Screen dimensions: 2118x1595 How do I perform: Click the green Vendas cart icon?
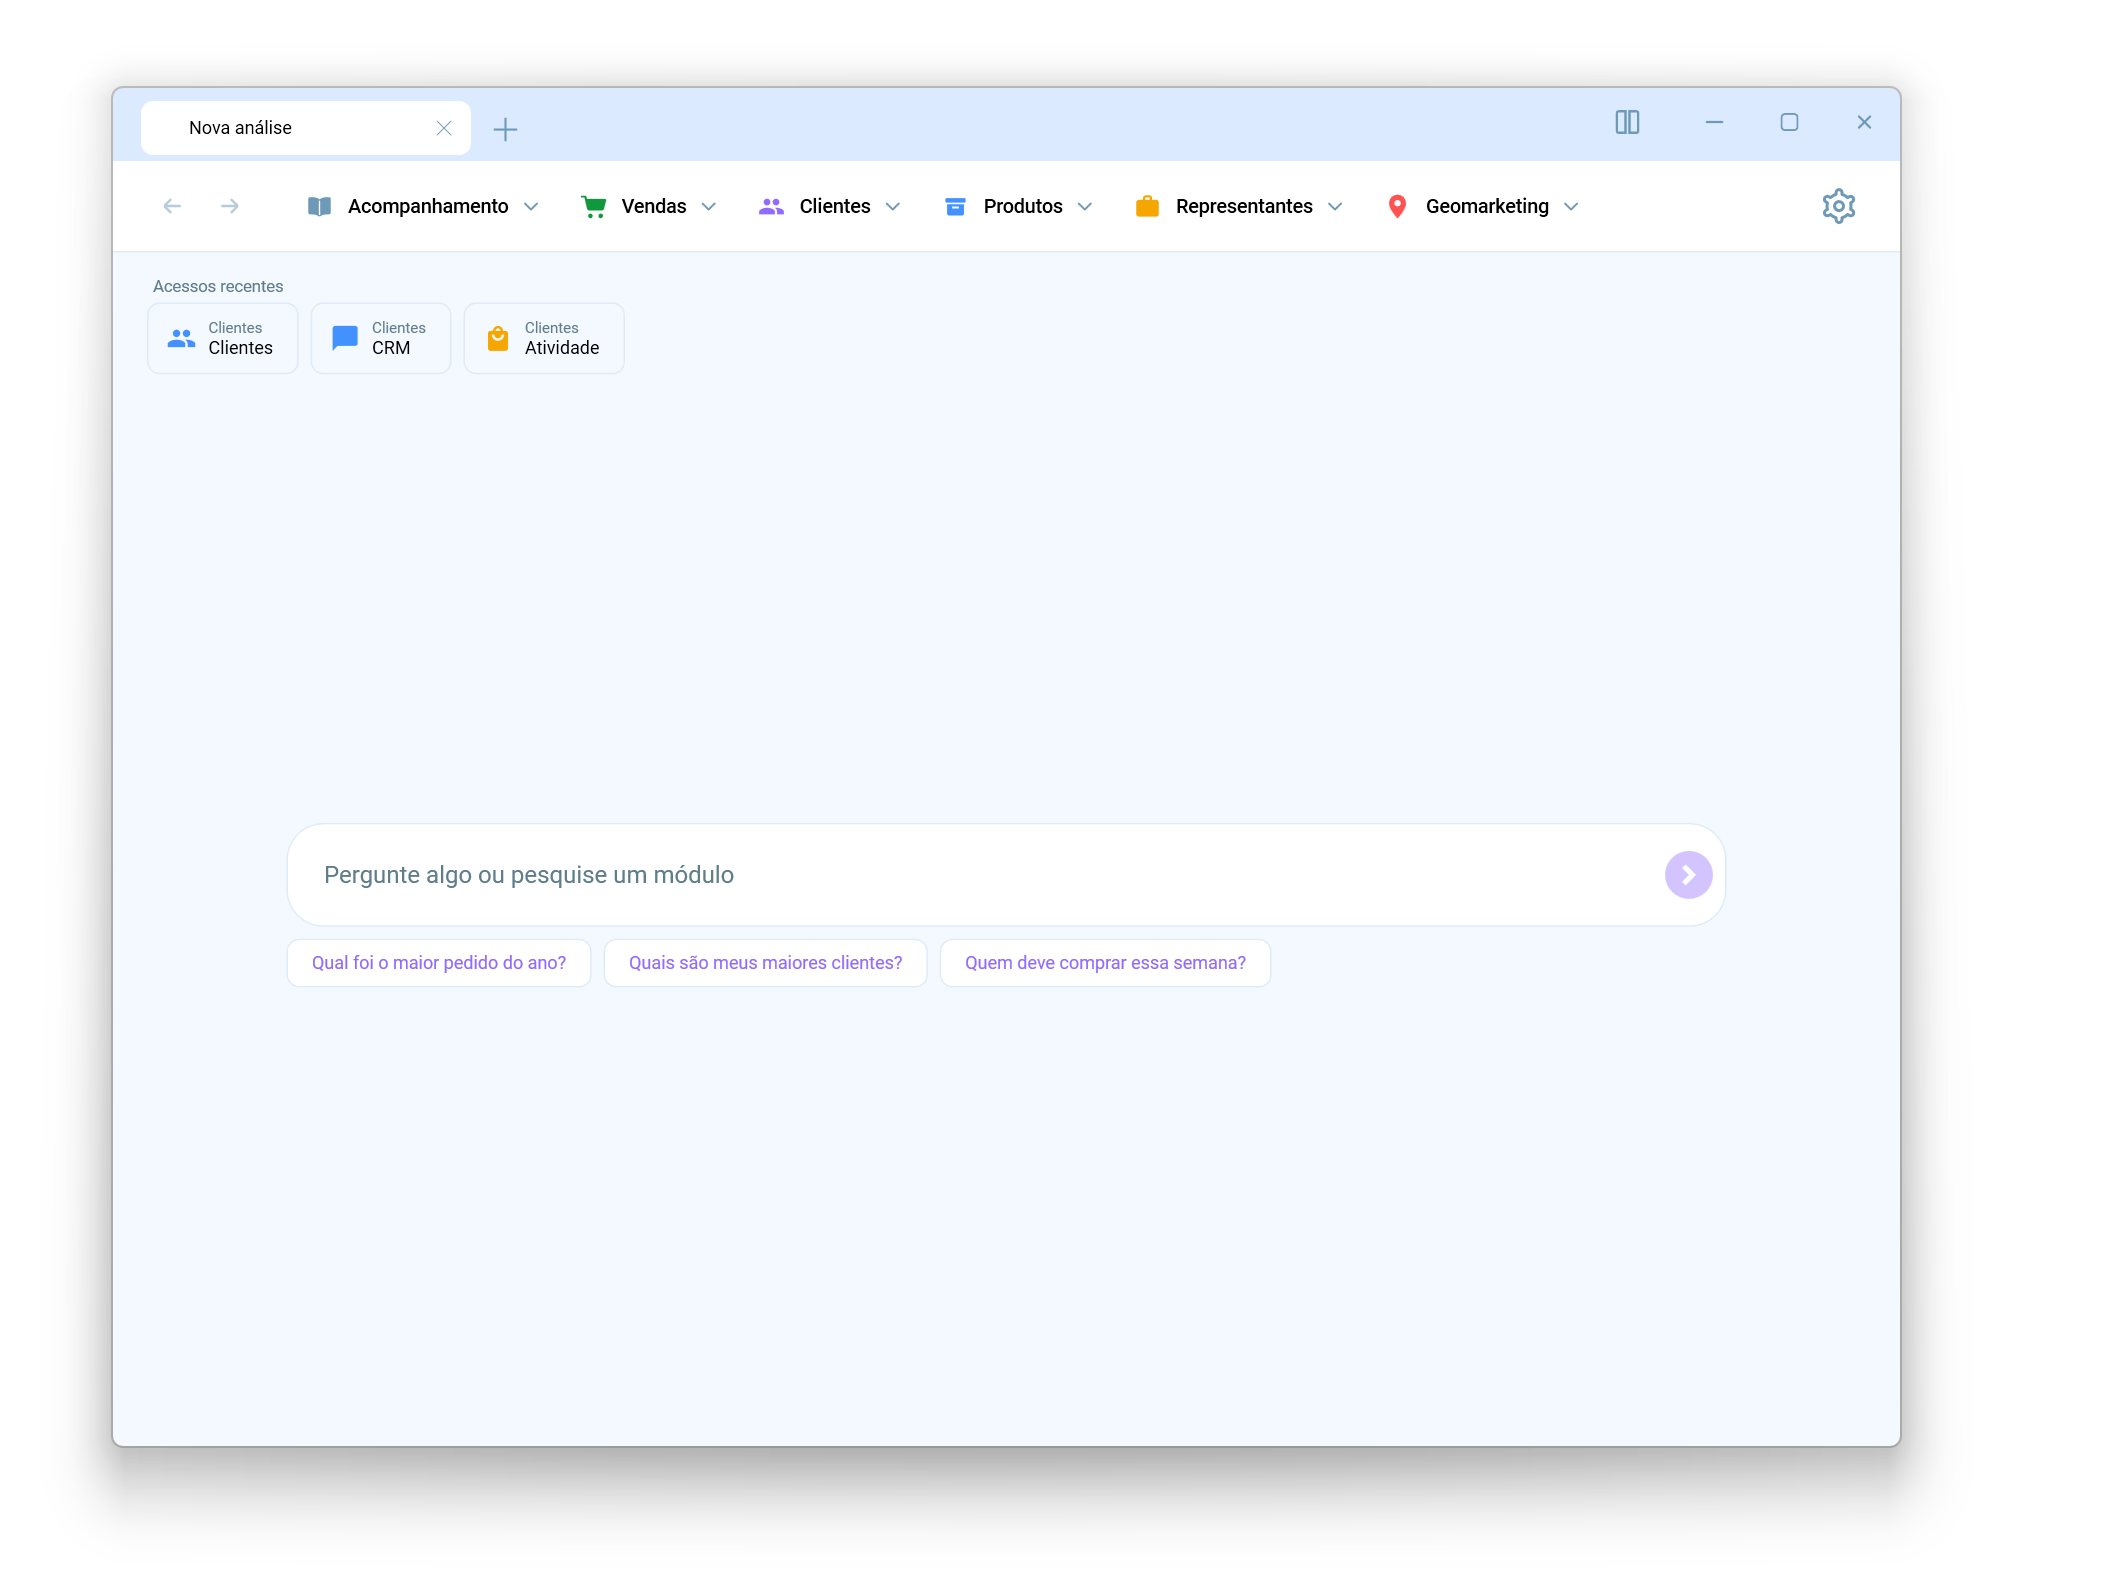pos(594,206)
